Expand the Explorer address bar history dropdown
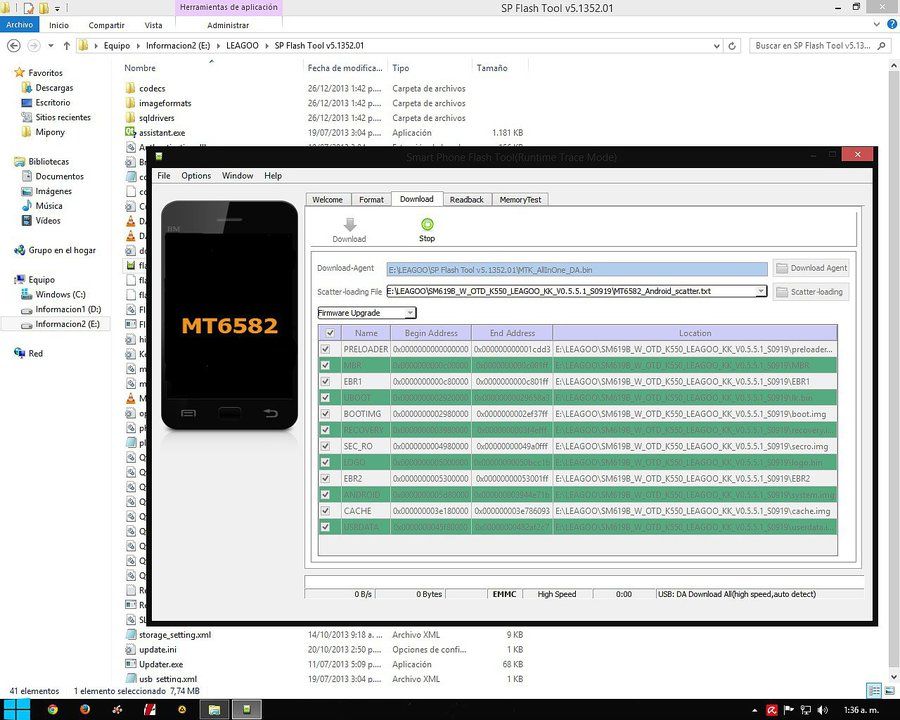 (716, 46)
